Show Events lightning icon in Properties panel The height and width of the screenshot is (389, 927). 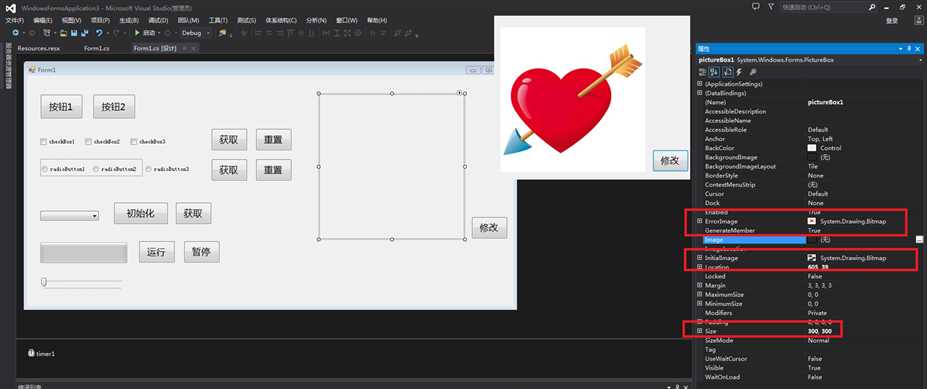tap(739, 72)
